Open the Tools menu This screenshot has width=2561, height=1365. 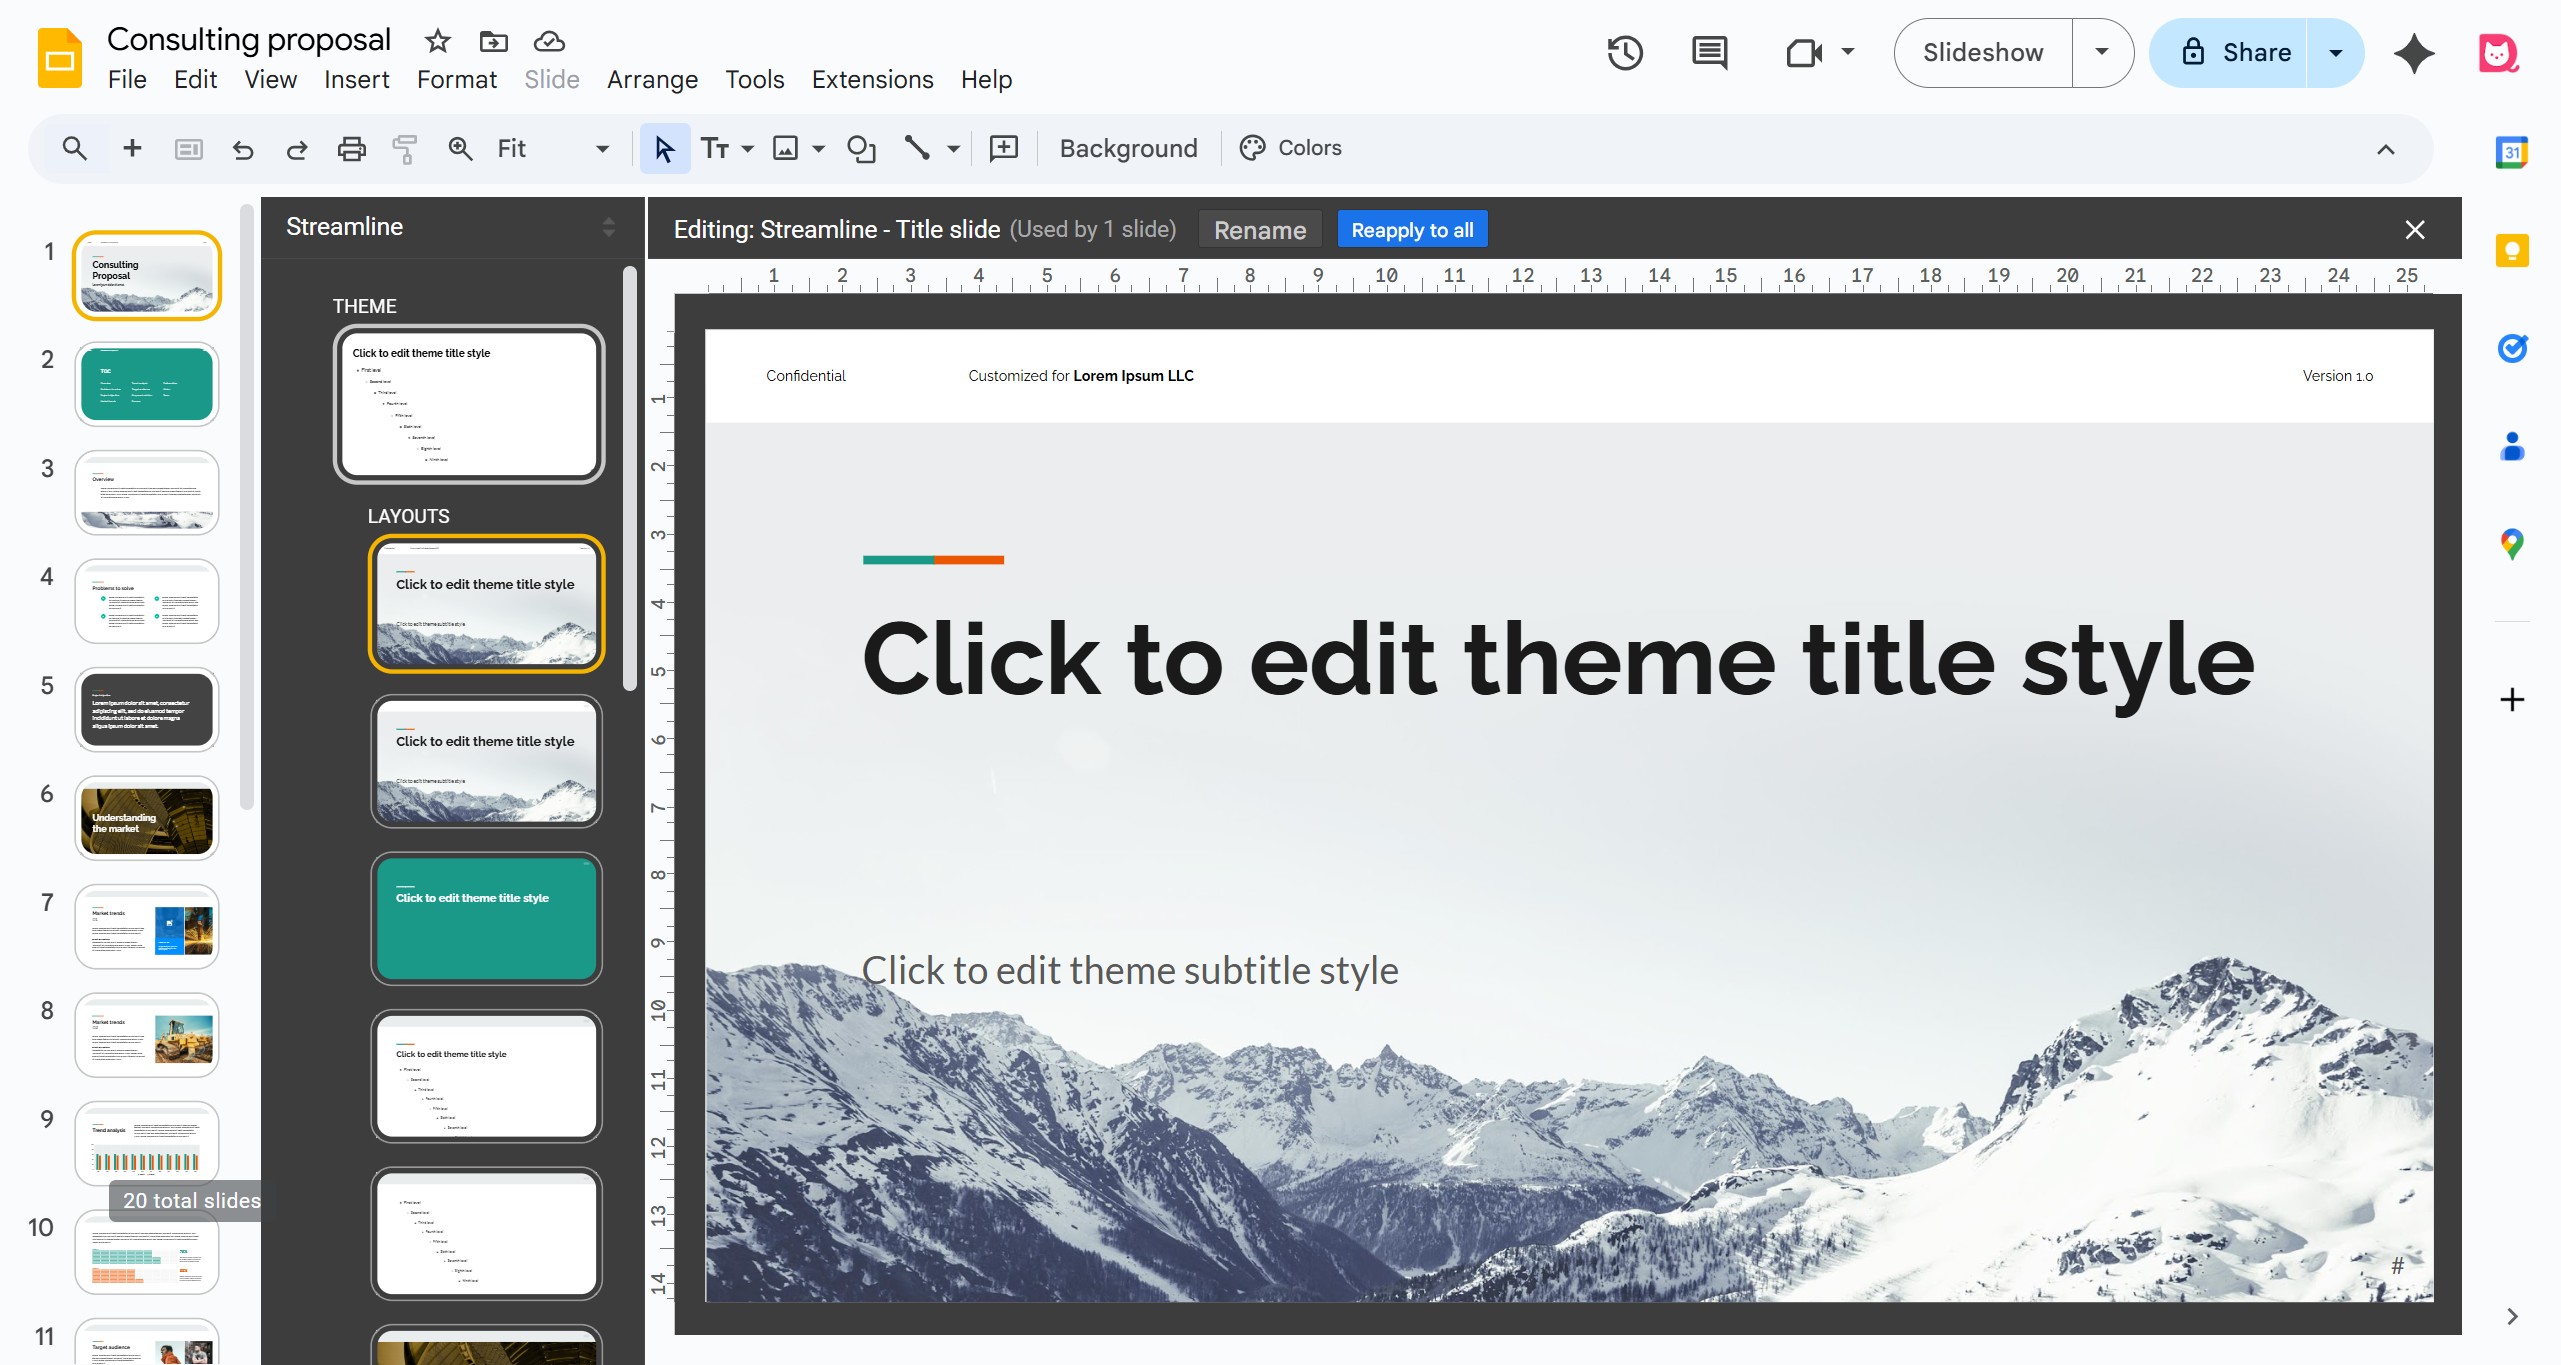coord(754,80)
